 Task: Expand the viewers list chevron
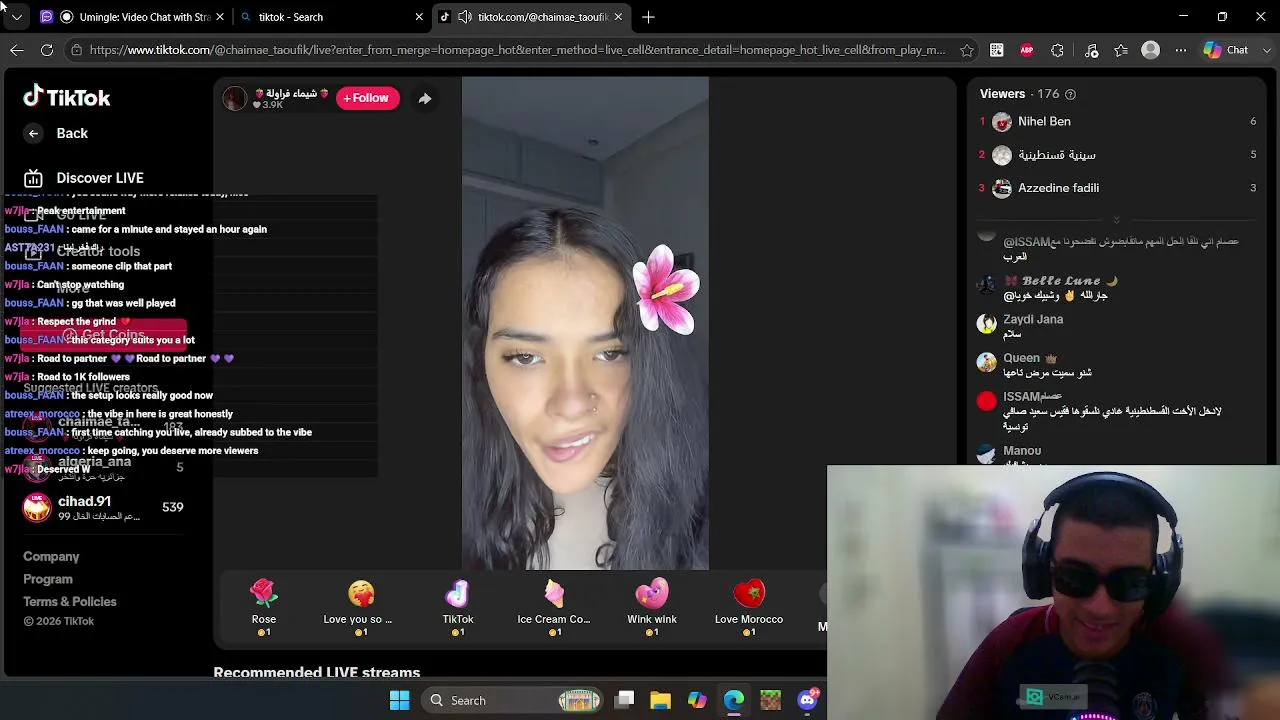pyautogui.click(x=1116, y=220)
